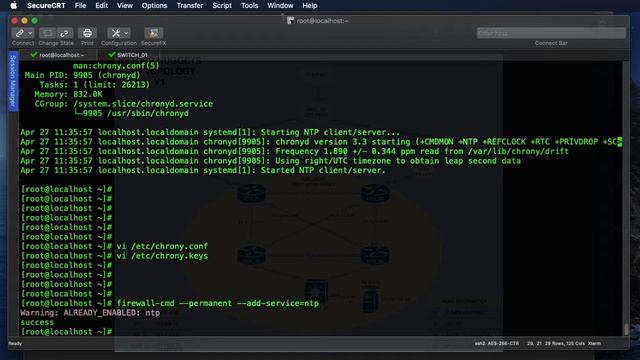The image size is (640, 360).
Task: Click 'ssh2: AES-256-CTR' status bar entry
Action: tap(497, 343)
